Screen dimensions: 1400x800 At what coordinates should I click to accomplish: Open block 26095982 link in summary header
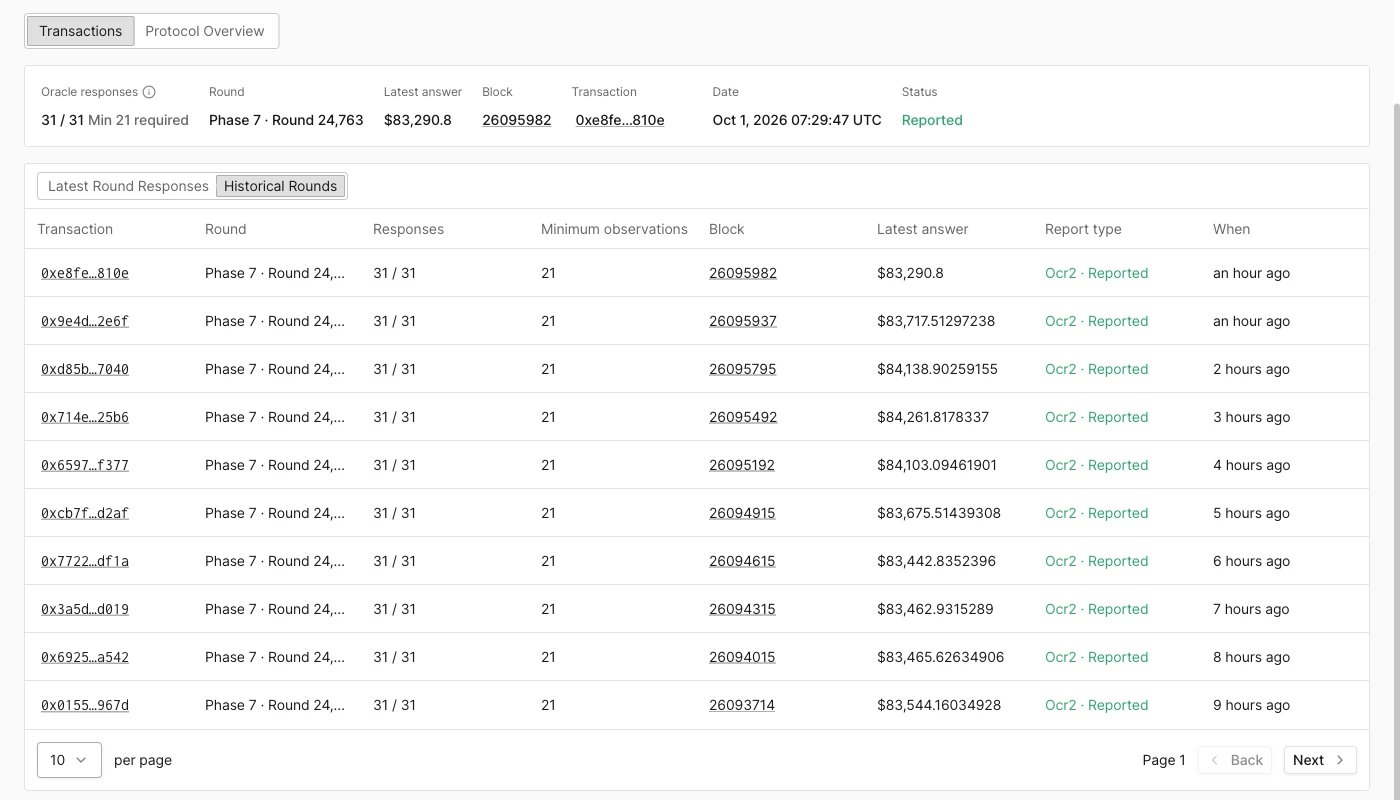[517, 120]
